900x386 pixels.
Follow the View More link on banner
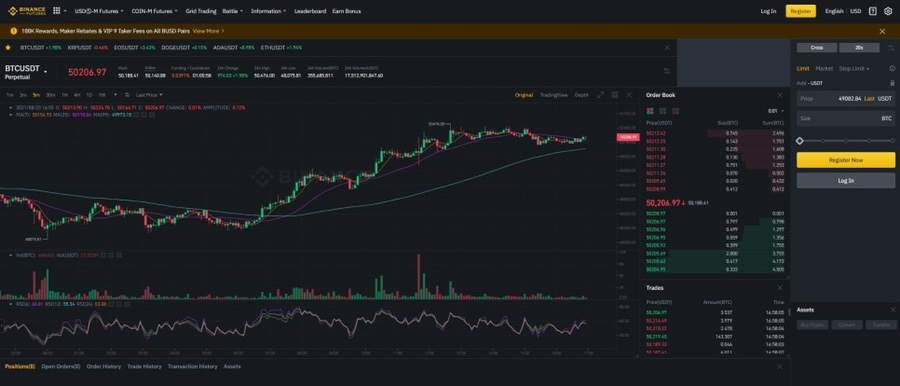(208, 31)
